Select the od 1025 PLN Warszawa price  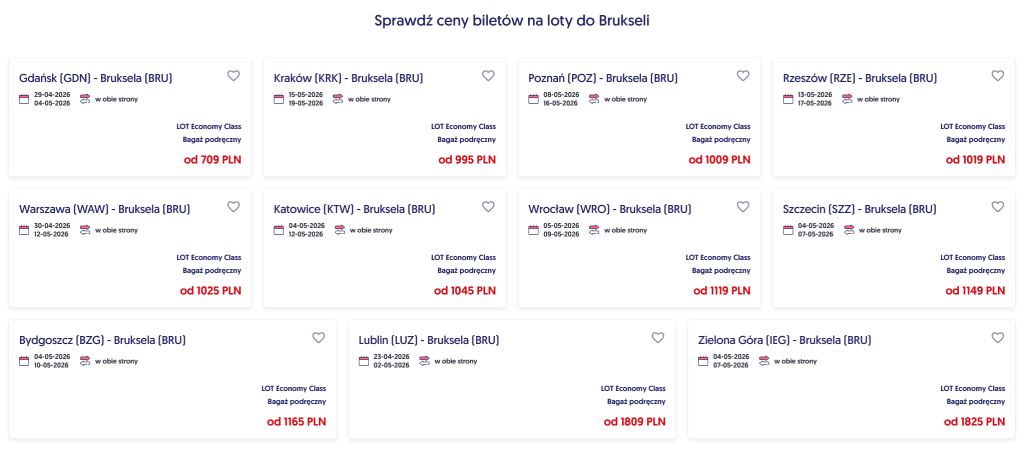click(211, 291)
